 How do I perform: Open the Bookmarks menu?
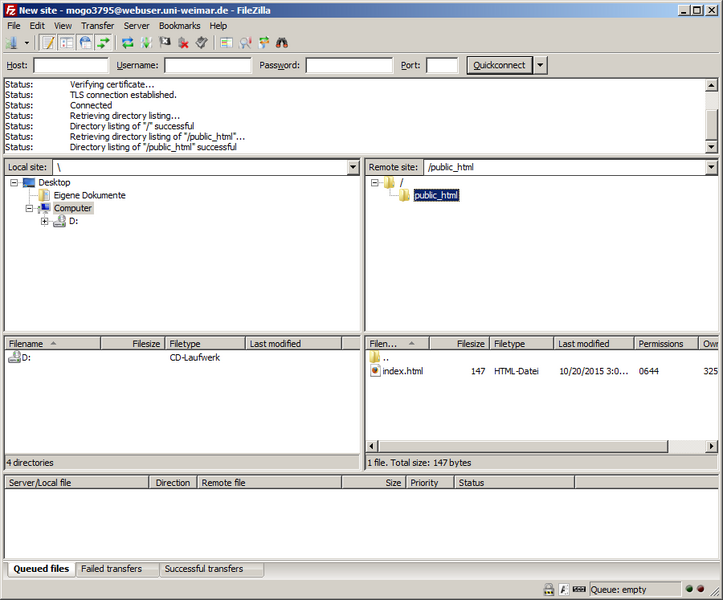tap(179, 26)
